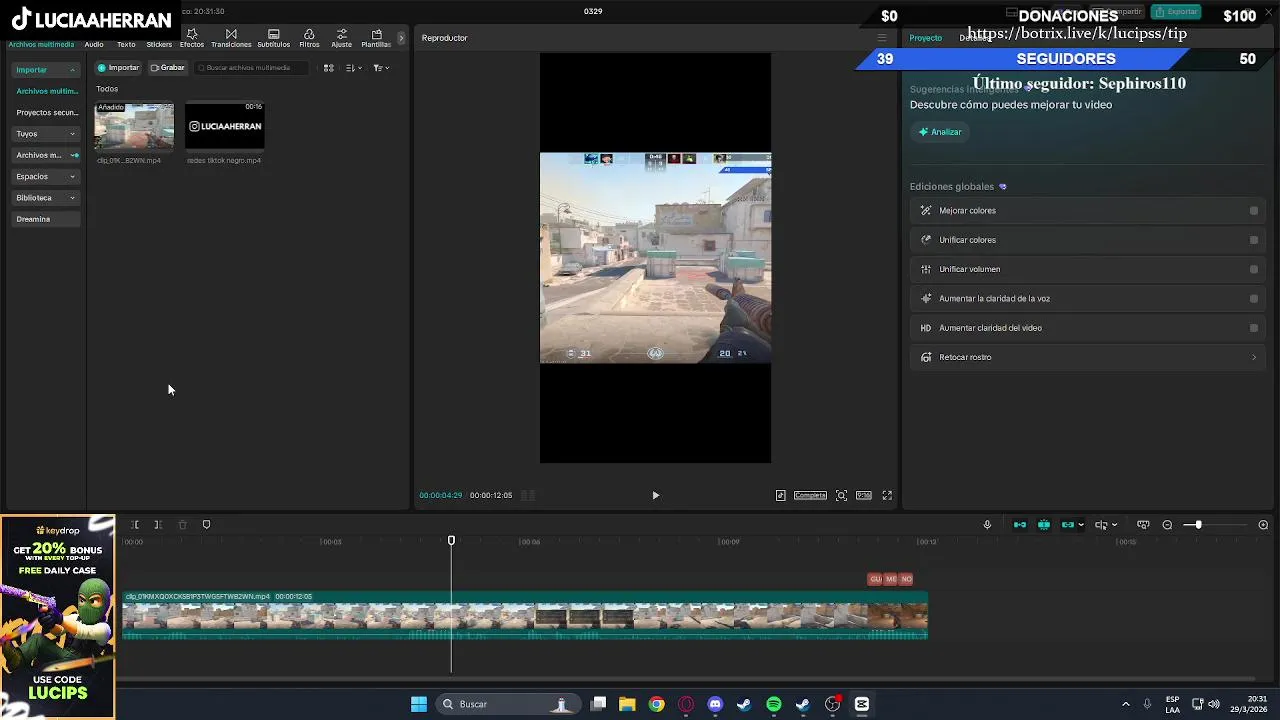Image resolution: width=1280 pixels, height=720 pixels.
Task: Click the split-left trim icon in timeline toolbar
Action: pyautogui.click(x=134, y=525)
